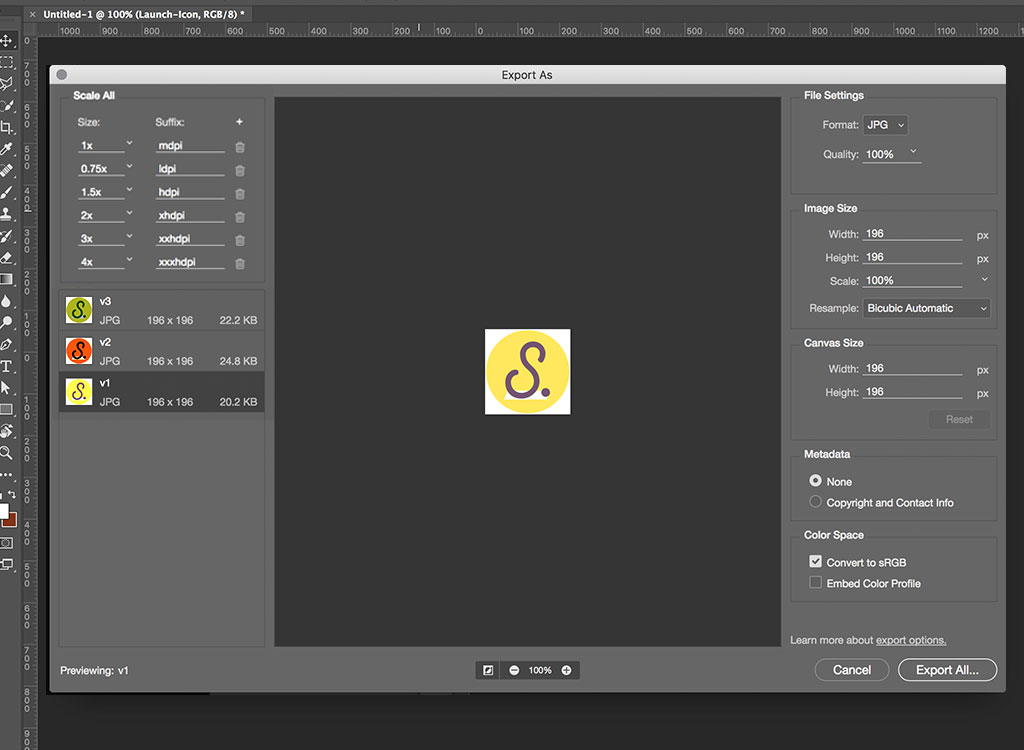Choose Copyright and Contact Info metadata
The width and height of the screenshot is (1024, 750).
pyautogui.click(x=816, y=502)
